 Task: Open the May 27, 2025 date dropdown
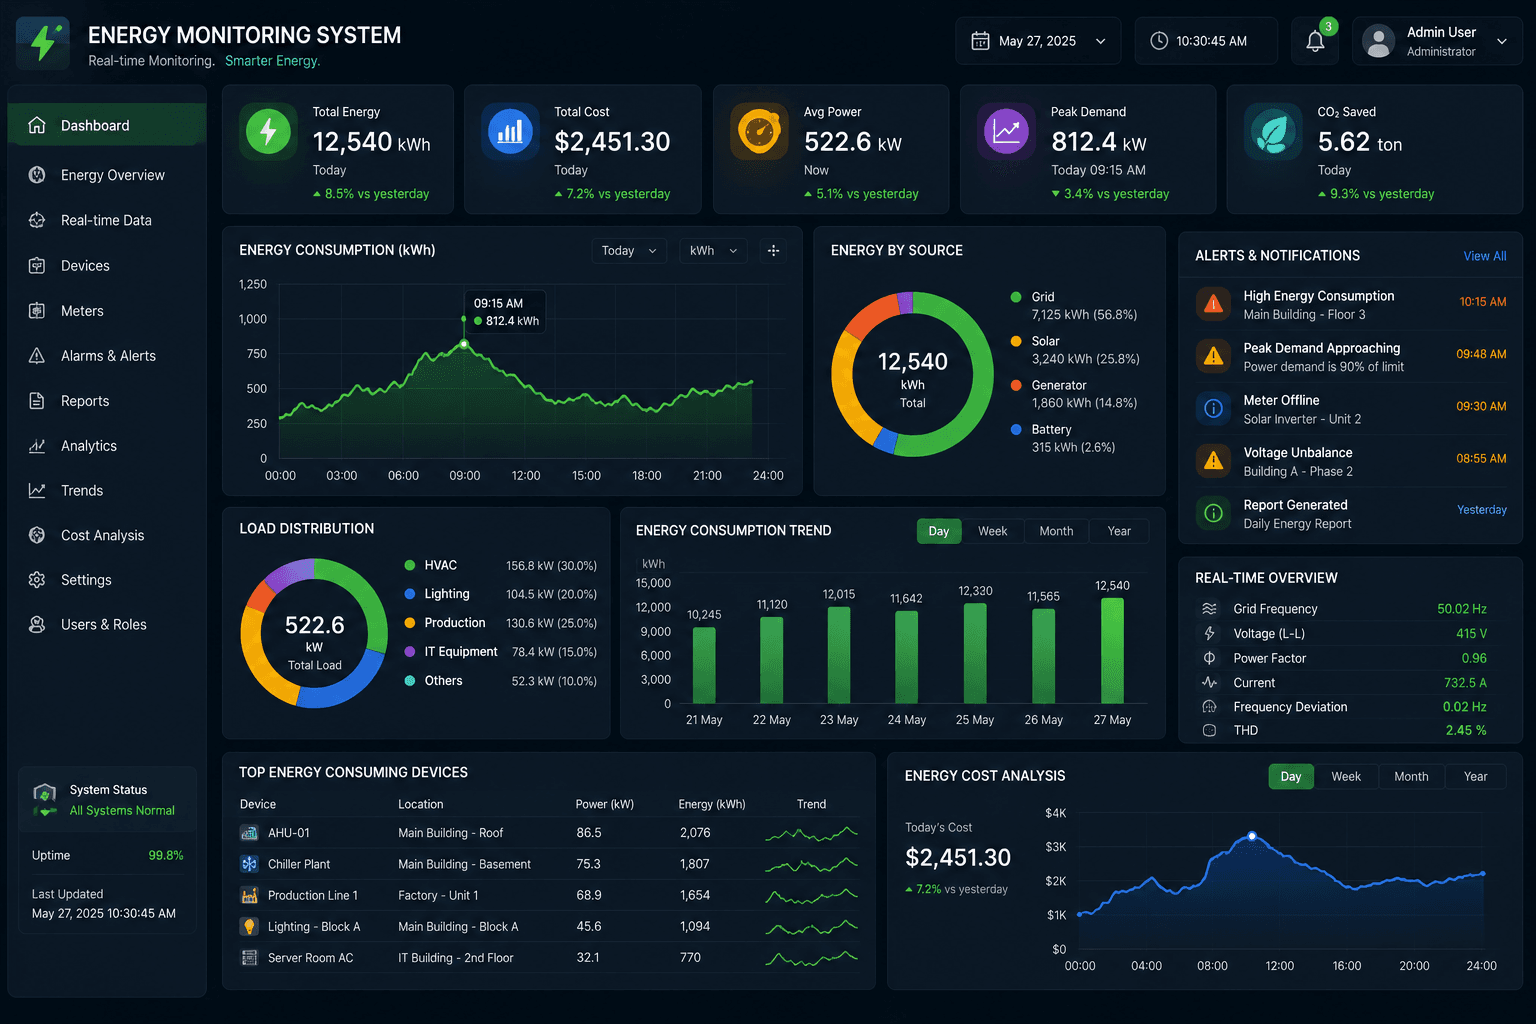(x=1038, y=41)
